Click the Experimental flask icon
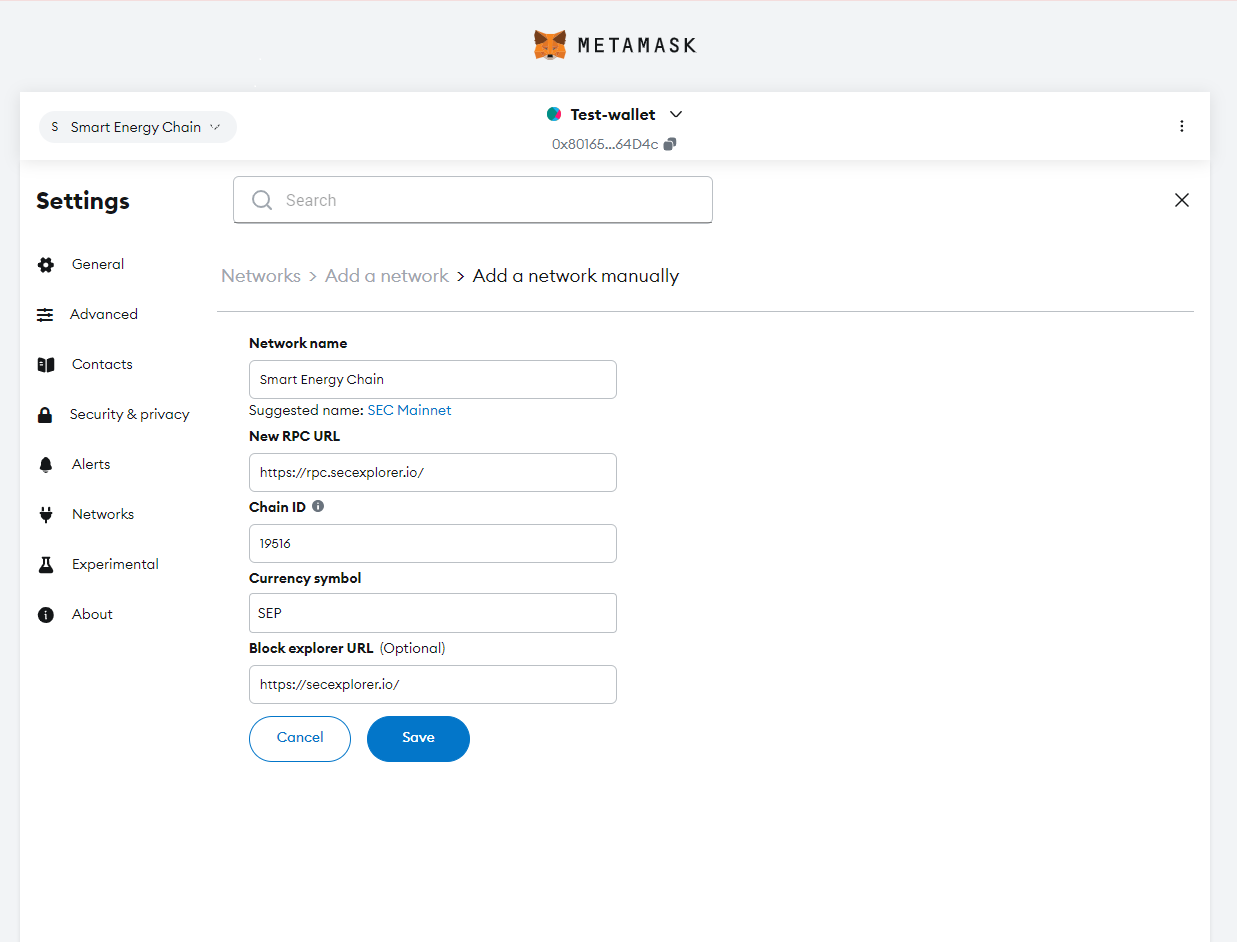Viewport: 1237px width, 942px height. (x=45, y=565)
